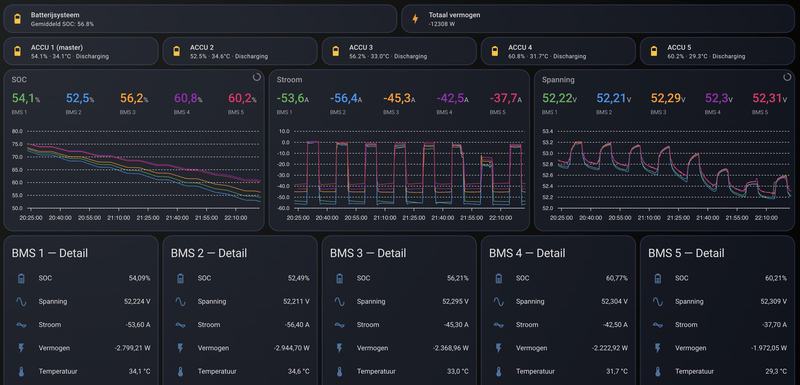
Task: Click BMS 1 Detail Spanning sine wave icon
Action: [x=21, y=301]
